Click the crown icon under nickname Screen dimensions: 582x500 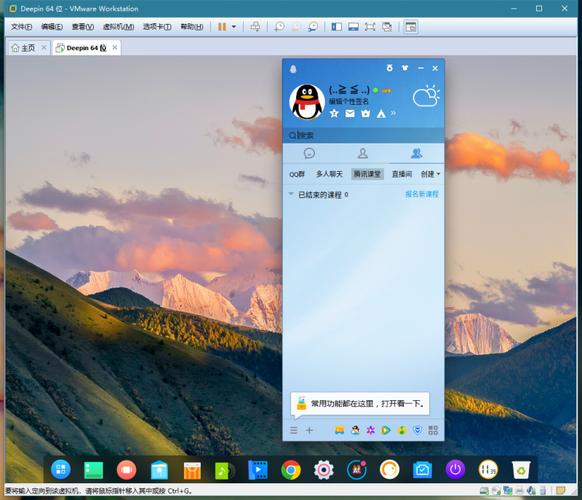coord(366,113)
